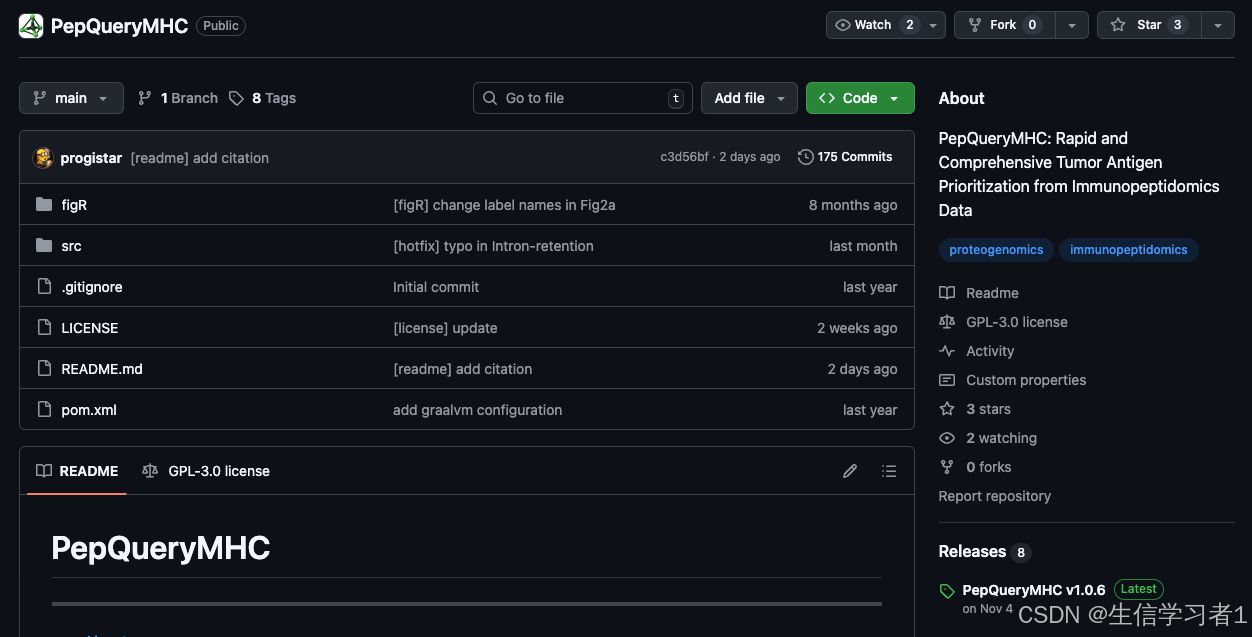This screenshot has width=1252, height=637.
Task: Open the README outline list icon
Action: pyautogui.click(x=889, y=471)
